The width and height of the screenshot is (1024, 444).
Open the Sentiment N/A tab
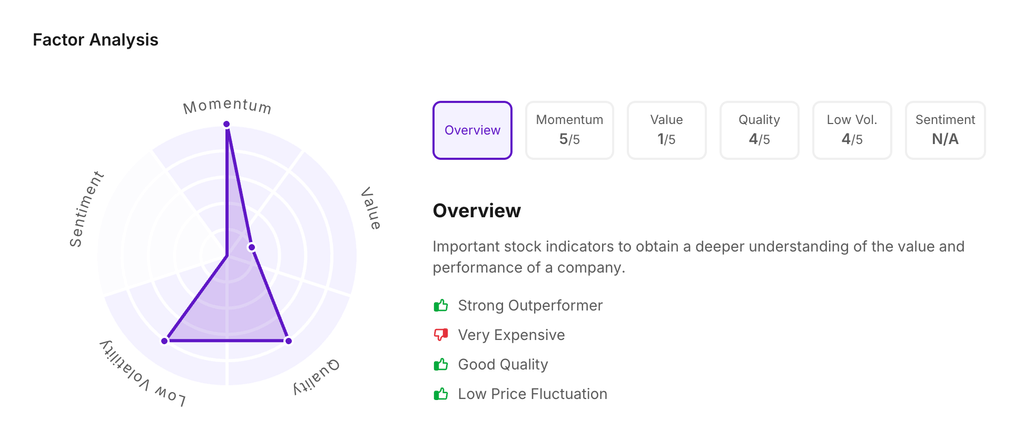click(945, 130)
